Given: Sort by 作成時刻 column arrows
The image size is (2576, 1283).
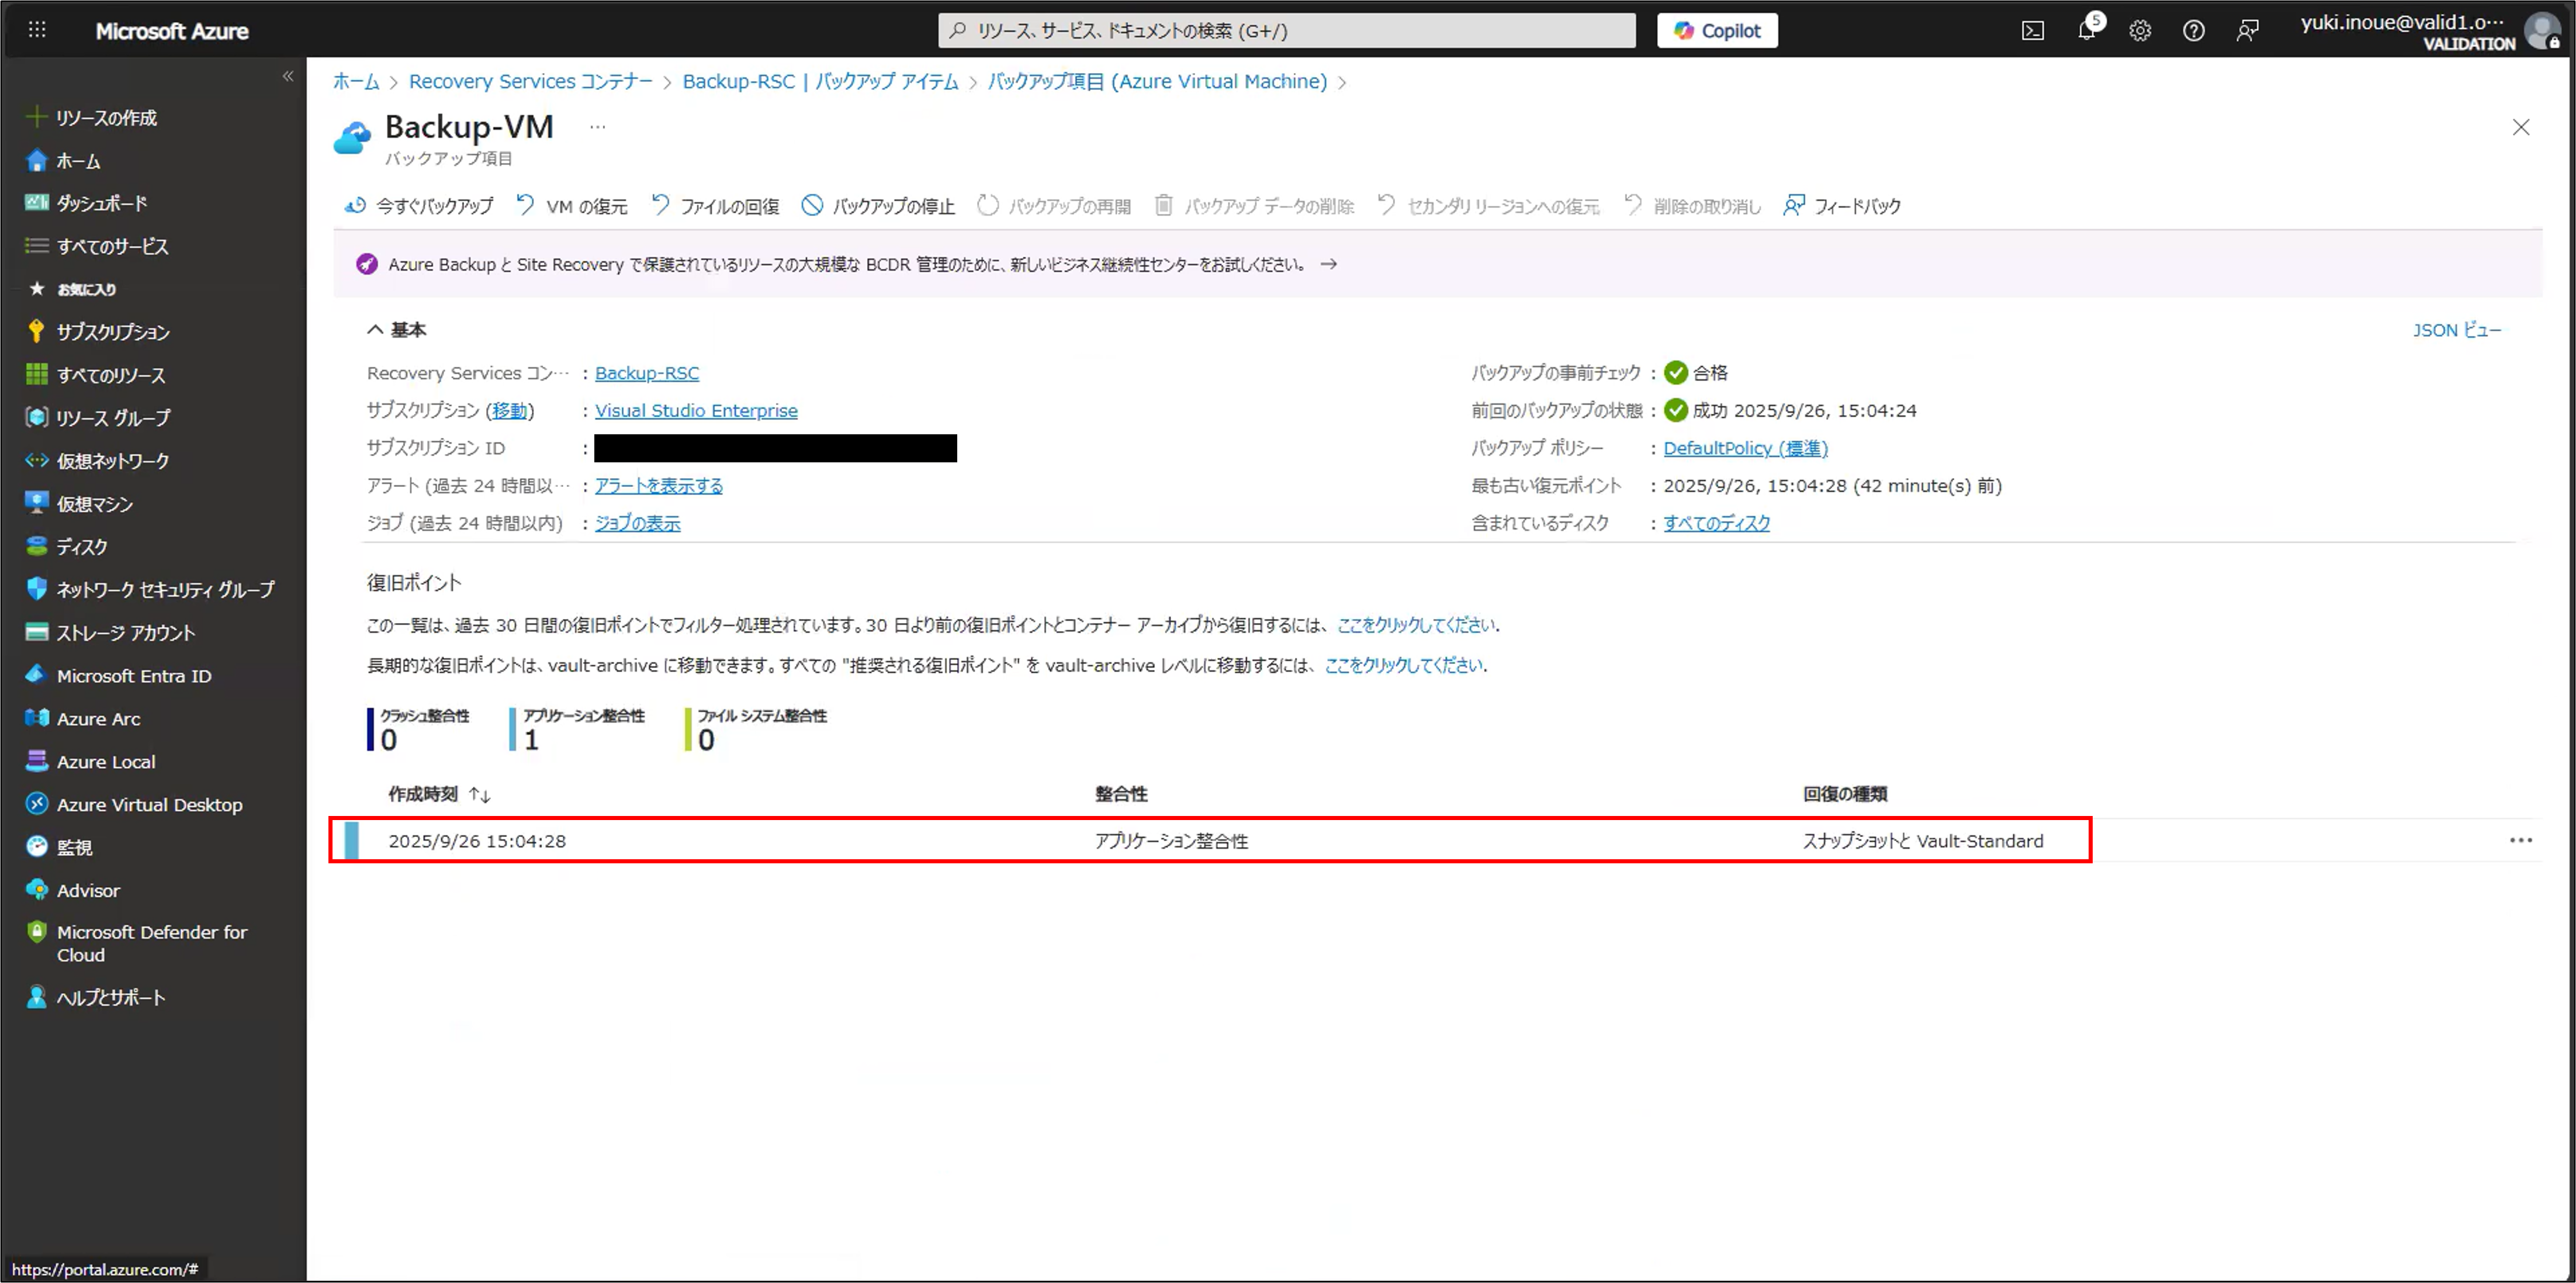Looking at the screenshot, I should (479, 795).
